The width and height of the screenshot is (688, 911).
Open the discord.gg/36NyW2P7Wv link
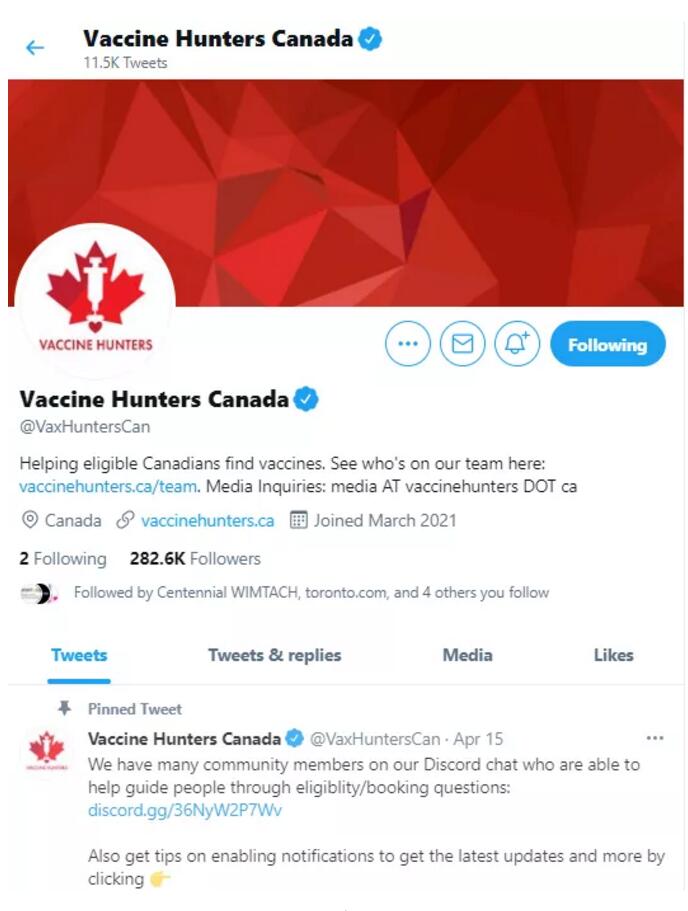185,810
